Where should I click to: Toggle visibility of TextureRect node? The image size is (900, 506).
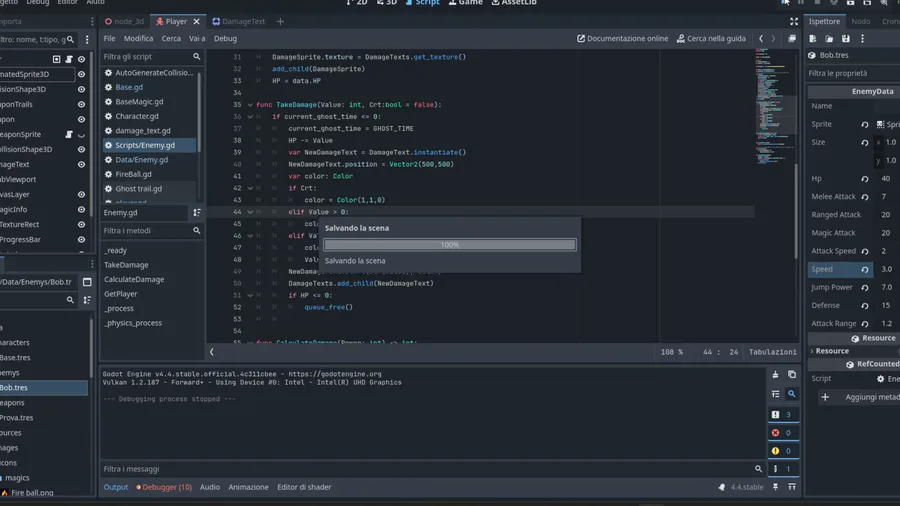[82, 224]
